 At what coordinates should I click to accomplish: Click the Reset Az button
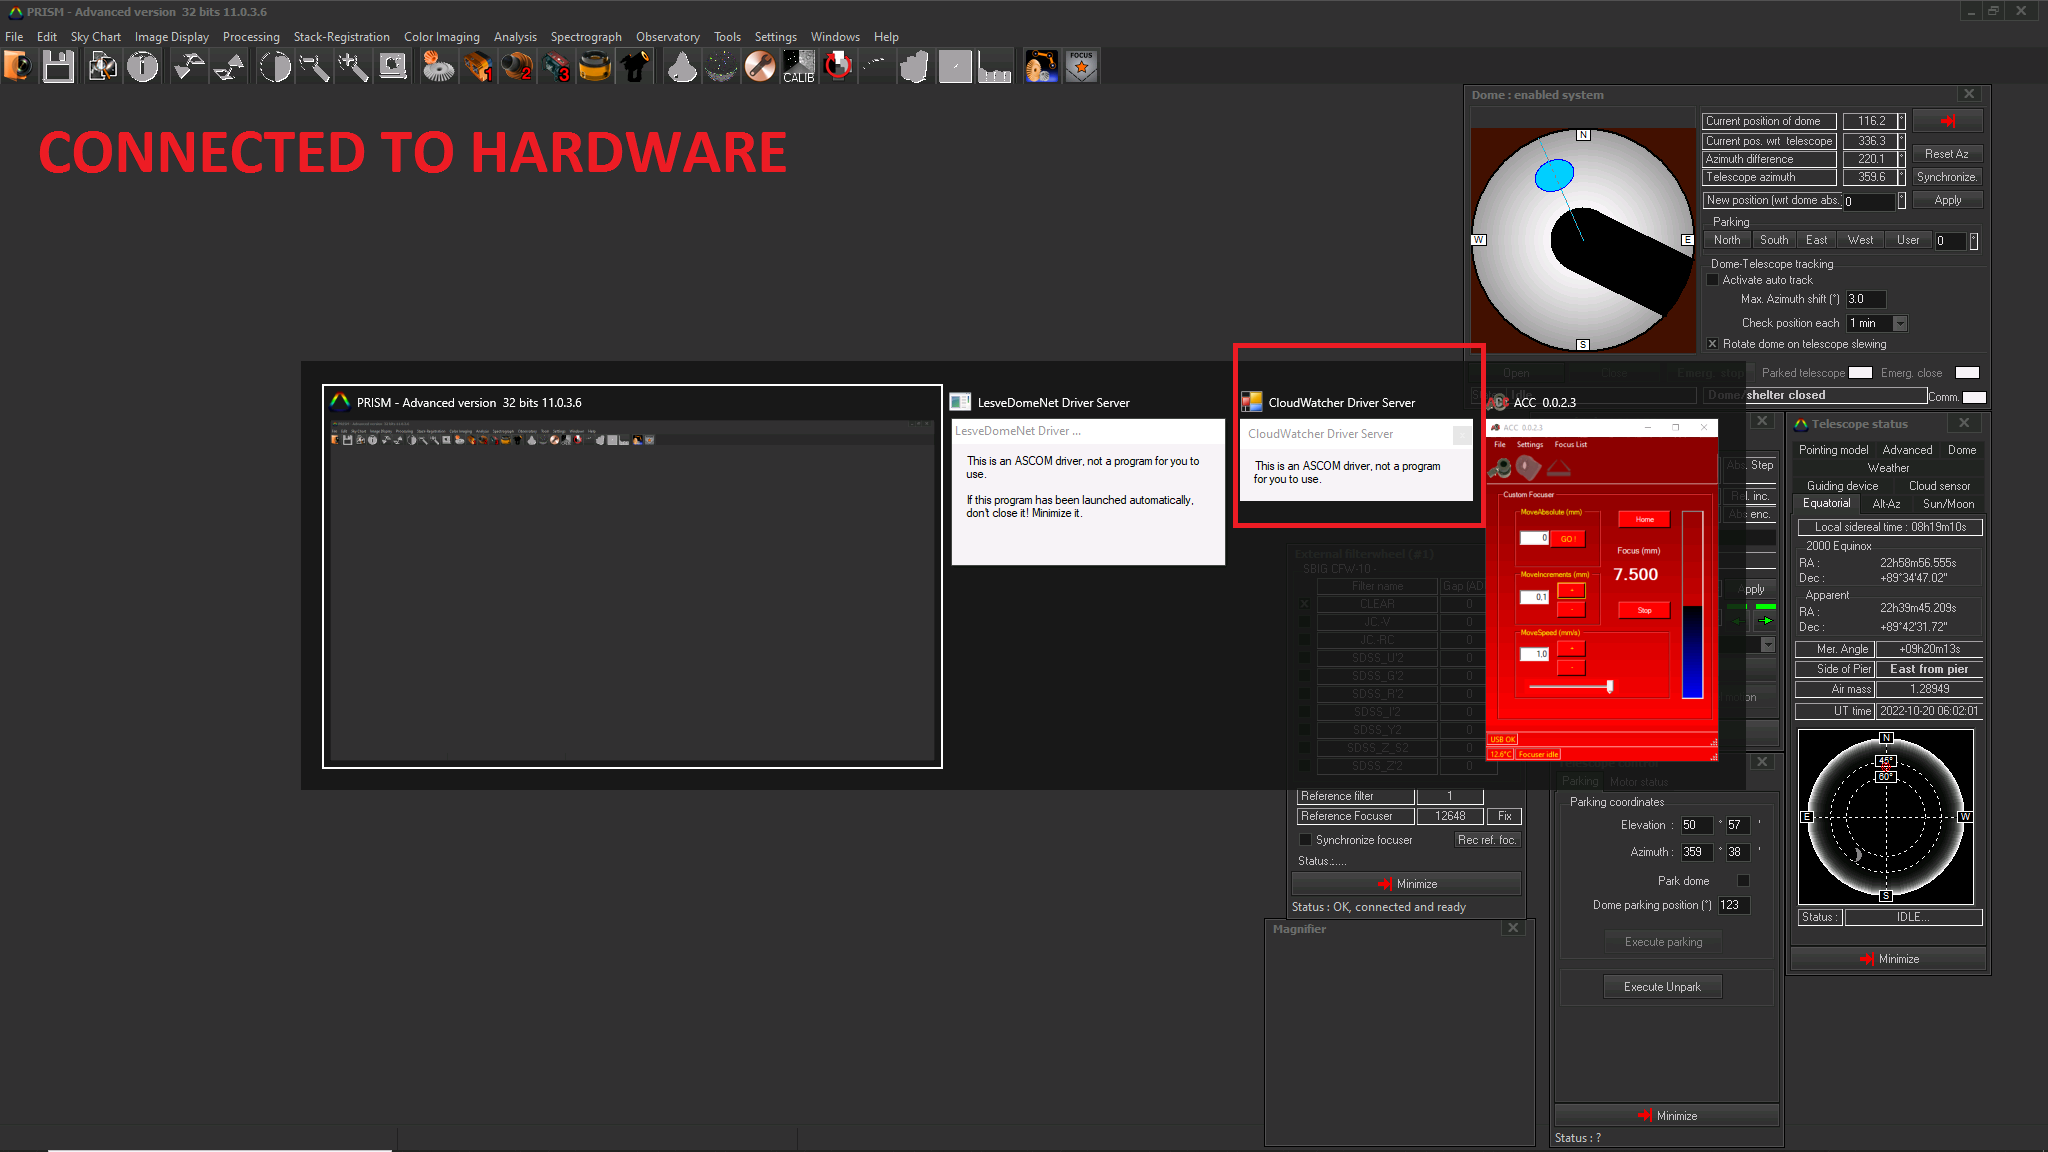pos(1946,154)
